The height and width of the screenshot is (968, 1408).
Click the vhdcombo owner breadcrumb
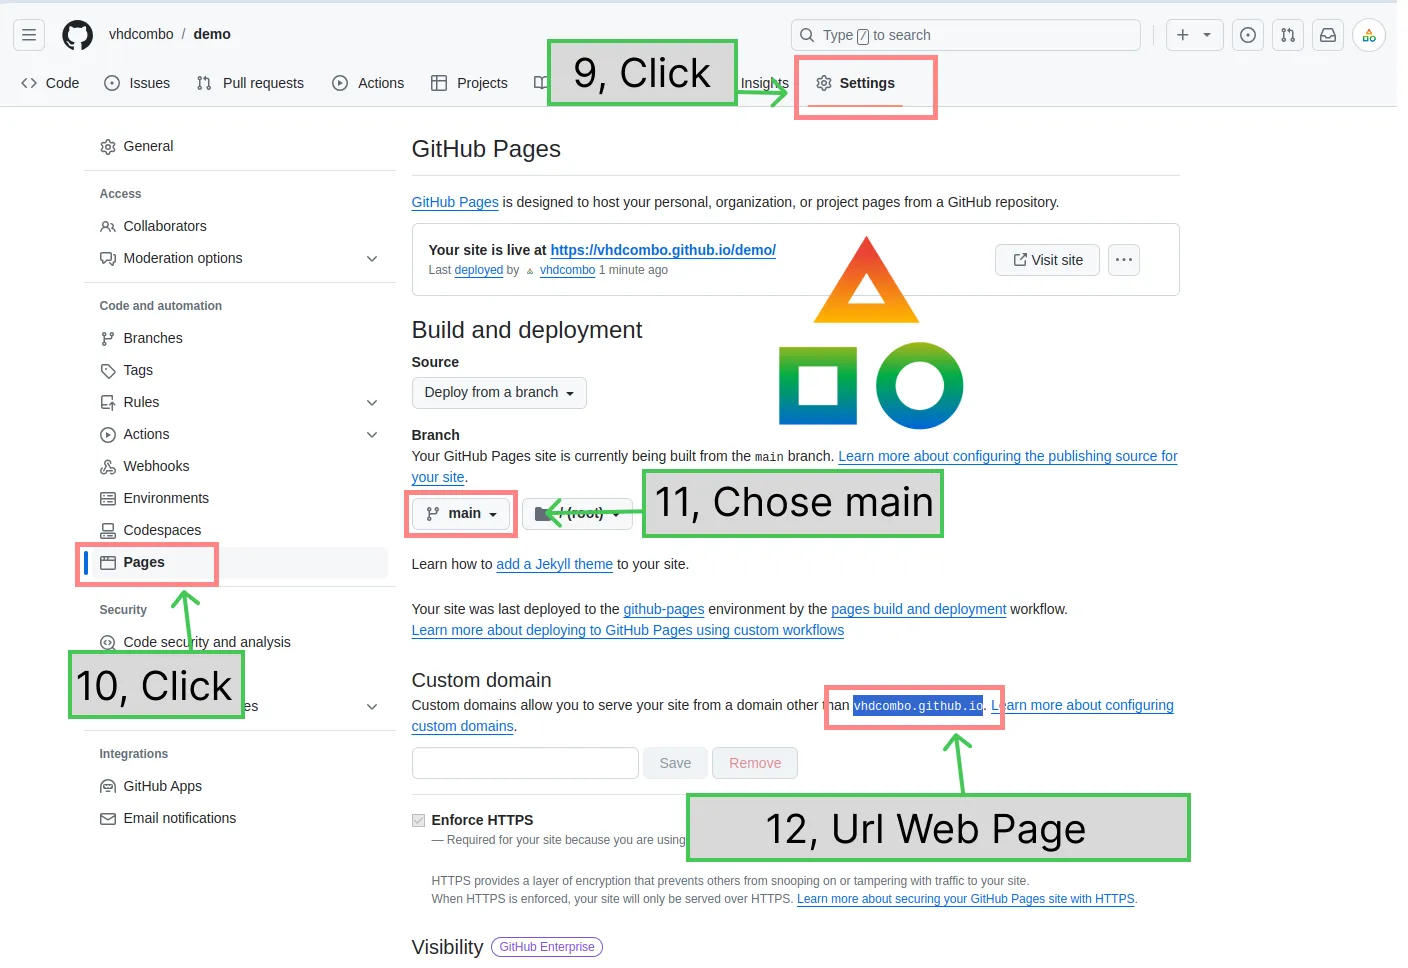tap(141, 34)
